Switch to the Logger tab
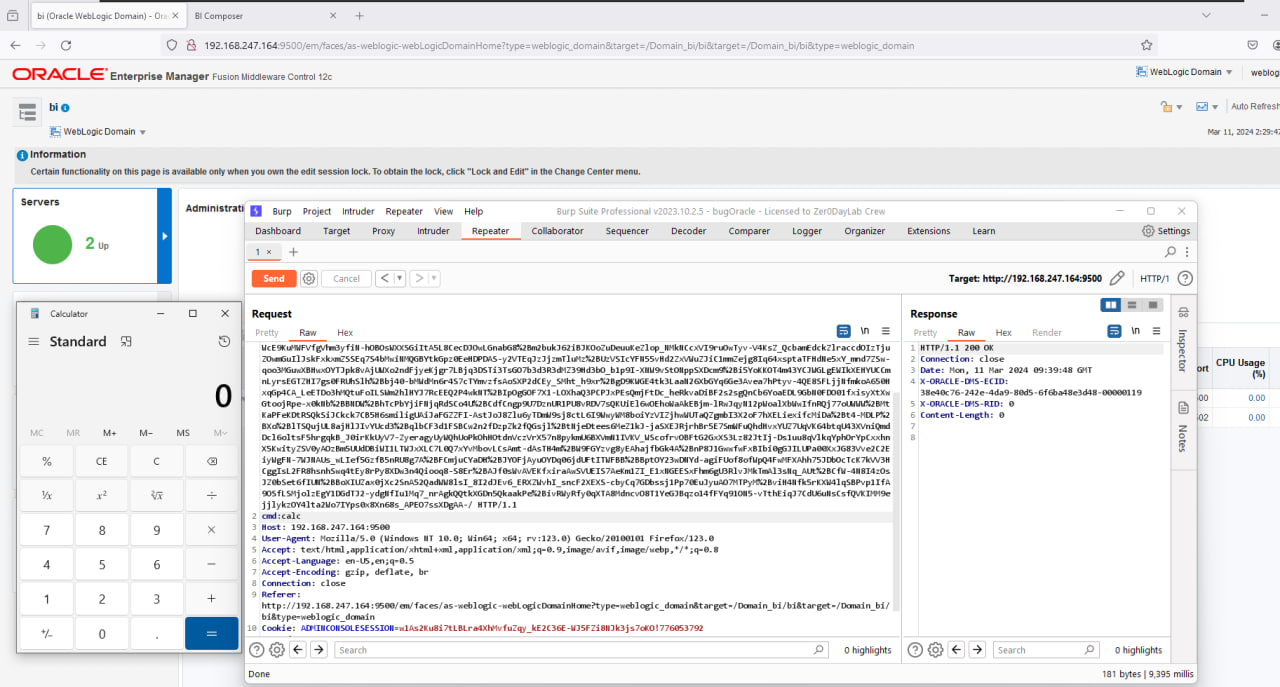Screen dimensions: 1280x687 click(807, 231)
